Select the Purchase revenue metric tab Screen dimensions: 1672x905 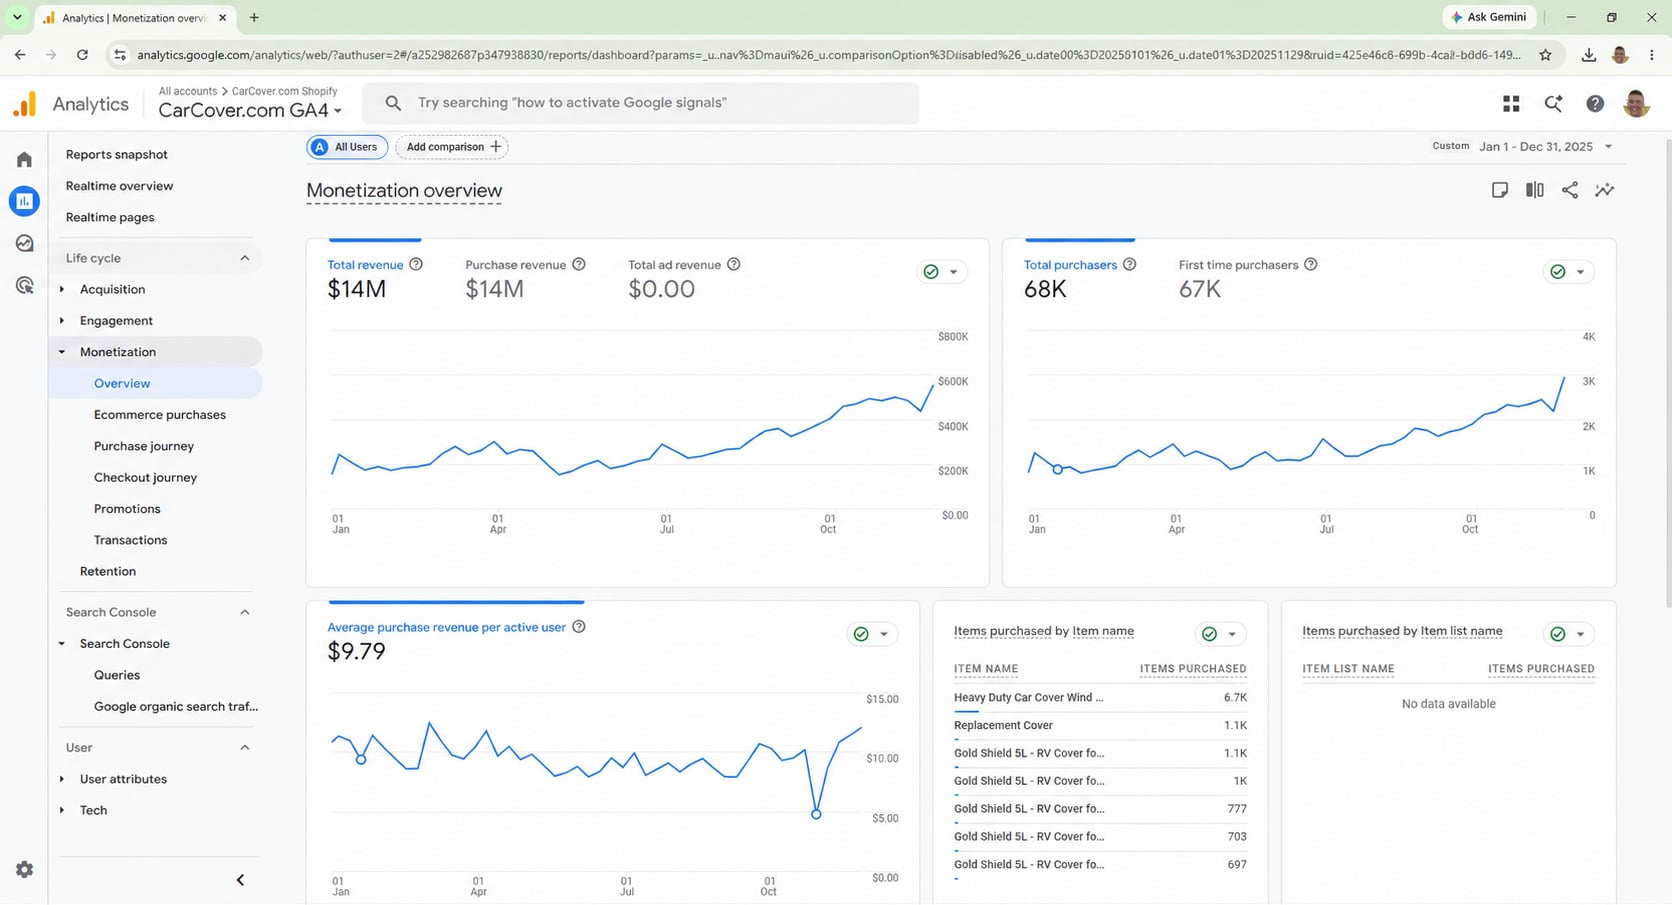coord(525,278)
